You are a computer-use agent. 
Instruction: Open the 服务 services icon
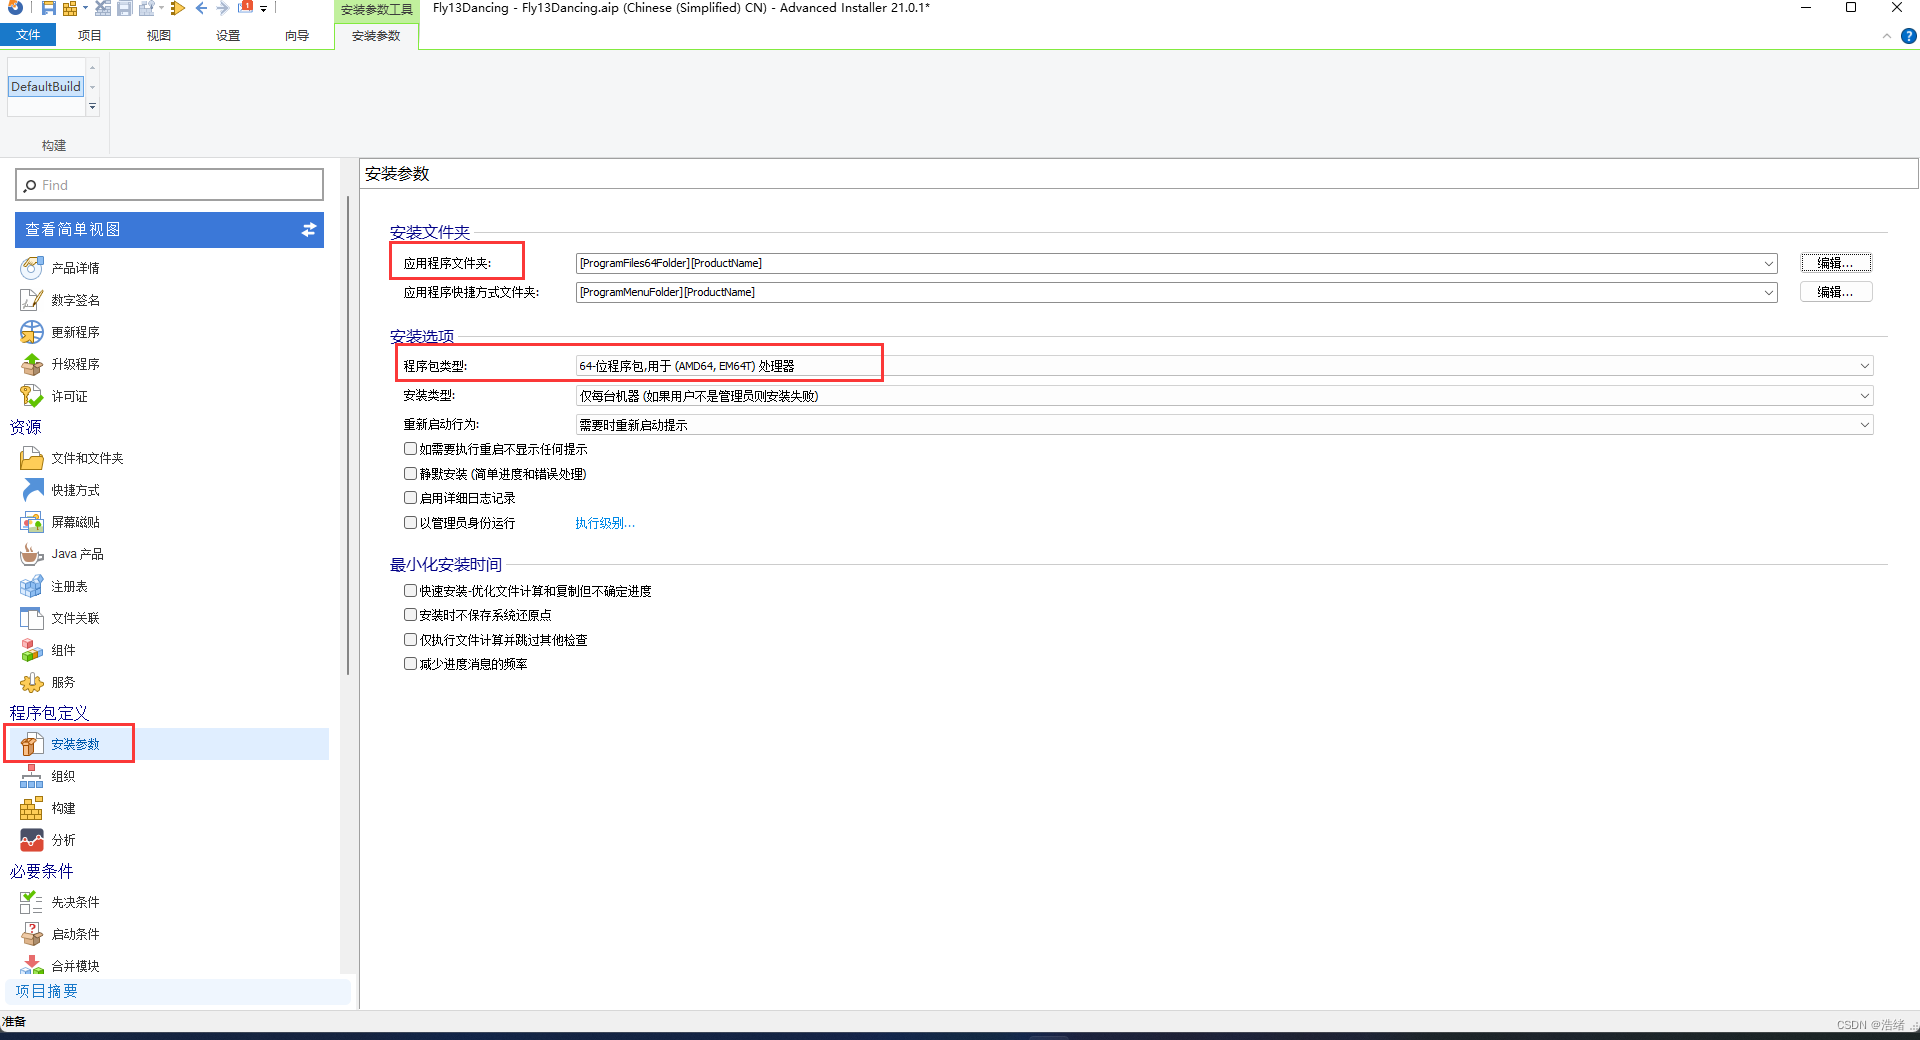click(32, 682)
